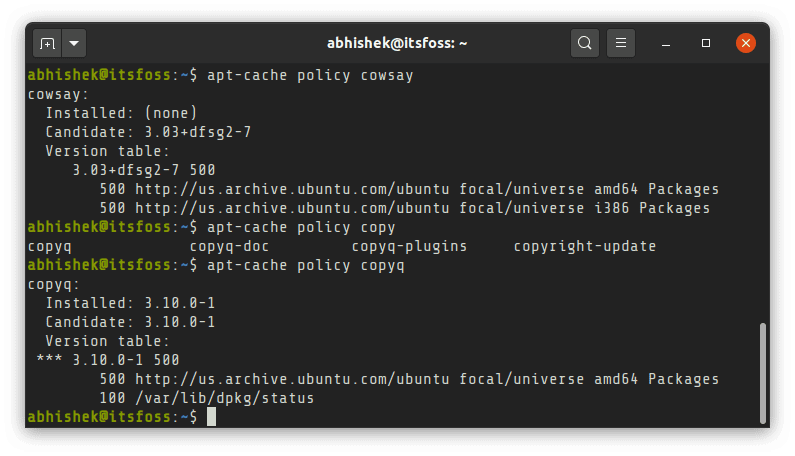Click the '*** 3.10.0-1 500' version line

click(107, 360)
